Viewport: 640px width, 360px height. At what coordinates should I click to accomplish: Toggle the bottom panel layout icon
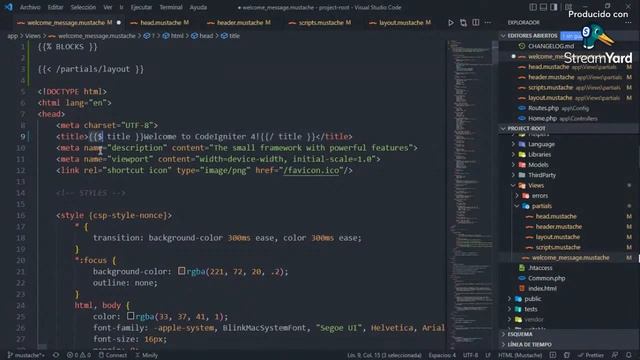click(543, 7)
